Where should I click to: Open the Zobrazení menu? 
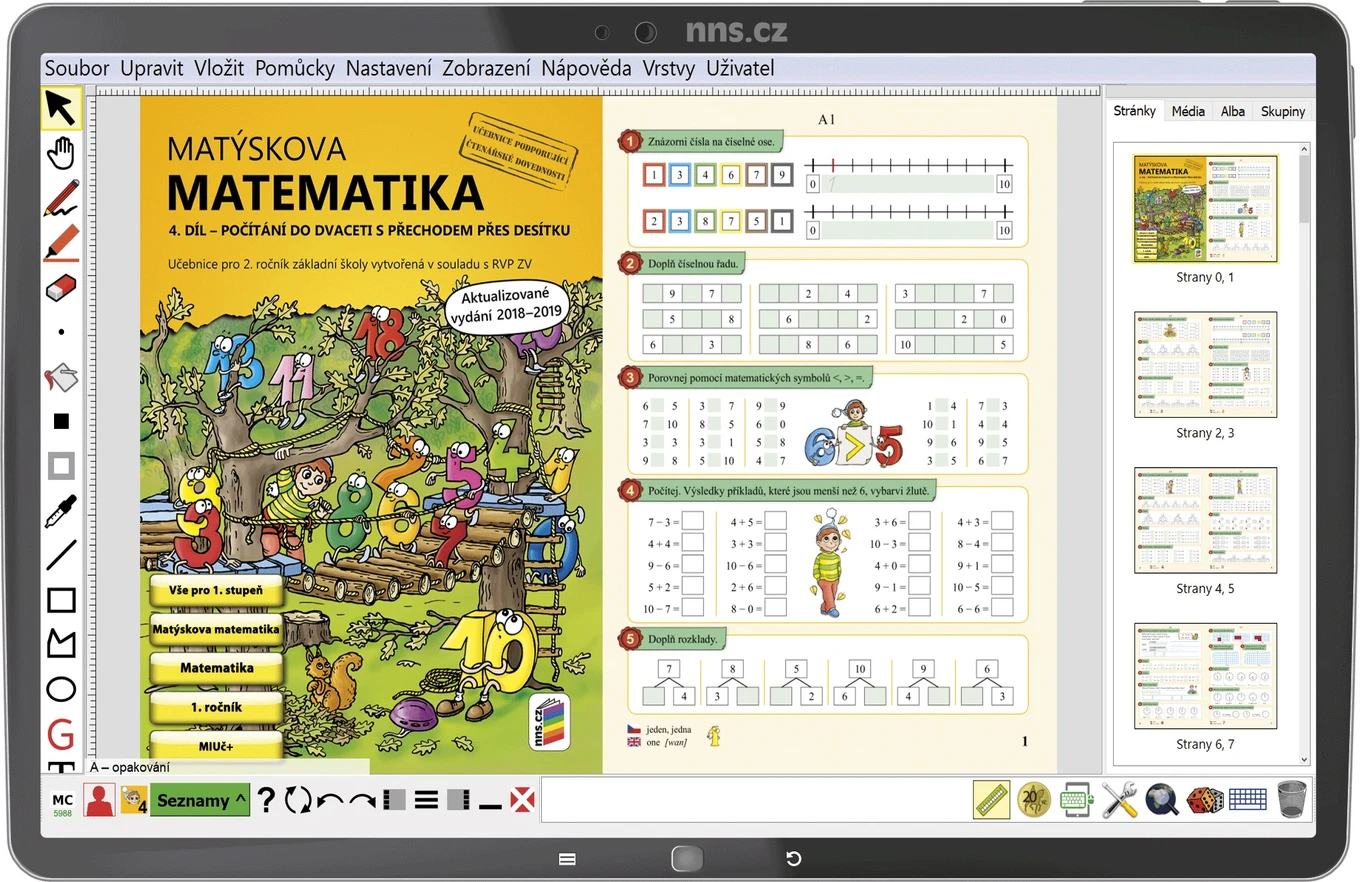tap(486, 68)
